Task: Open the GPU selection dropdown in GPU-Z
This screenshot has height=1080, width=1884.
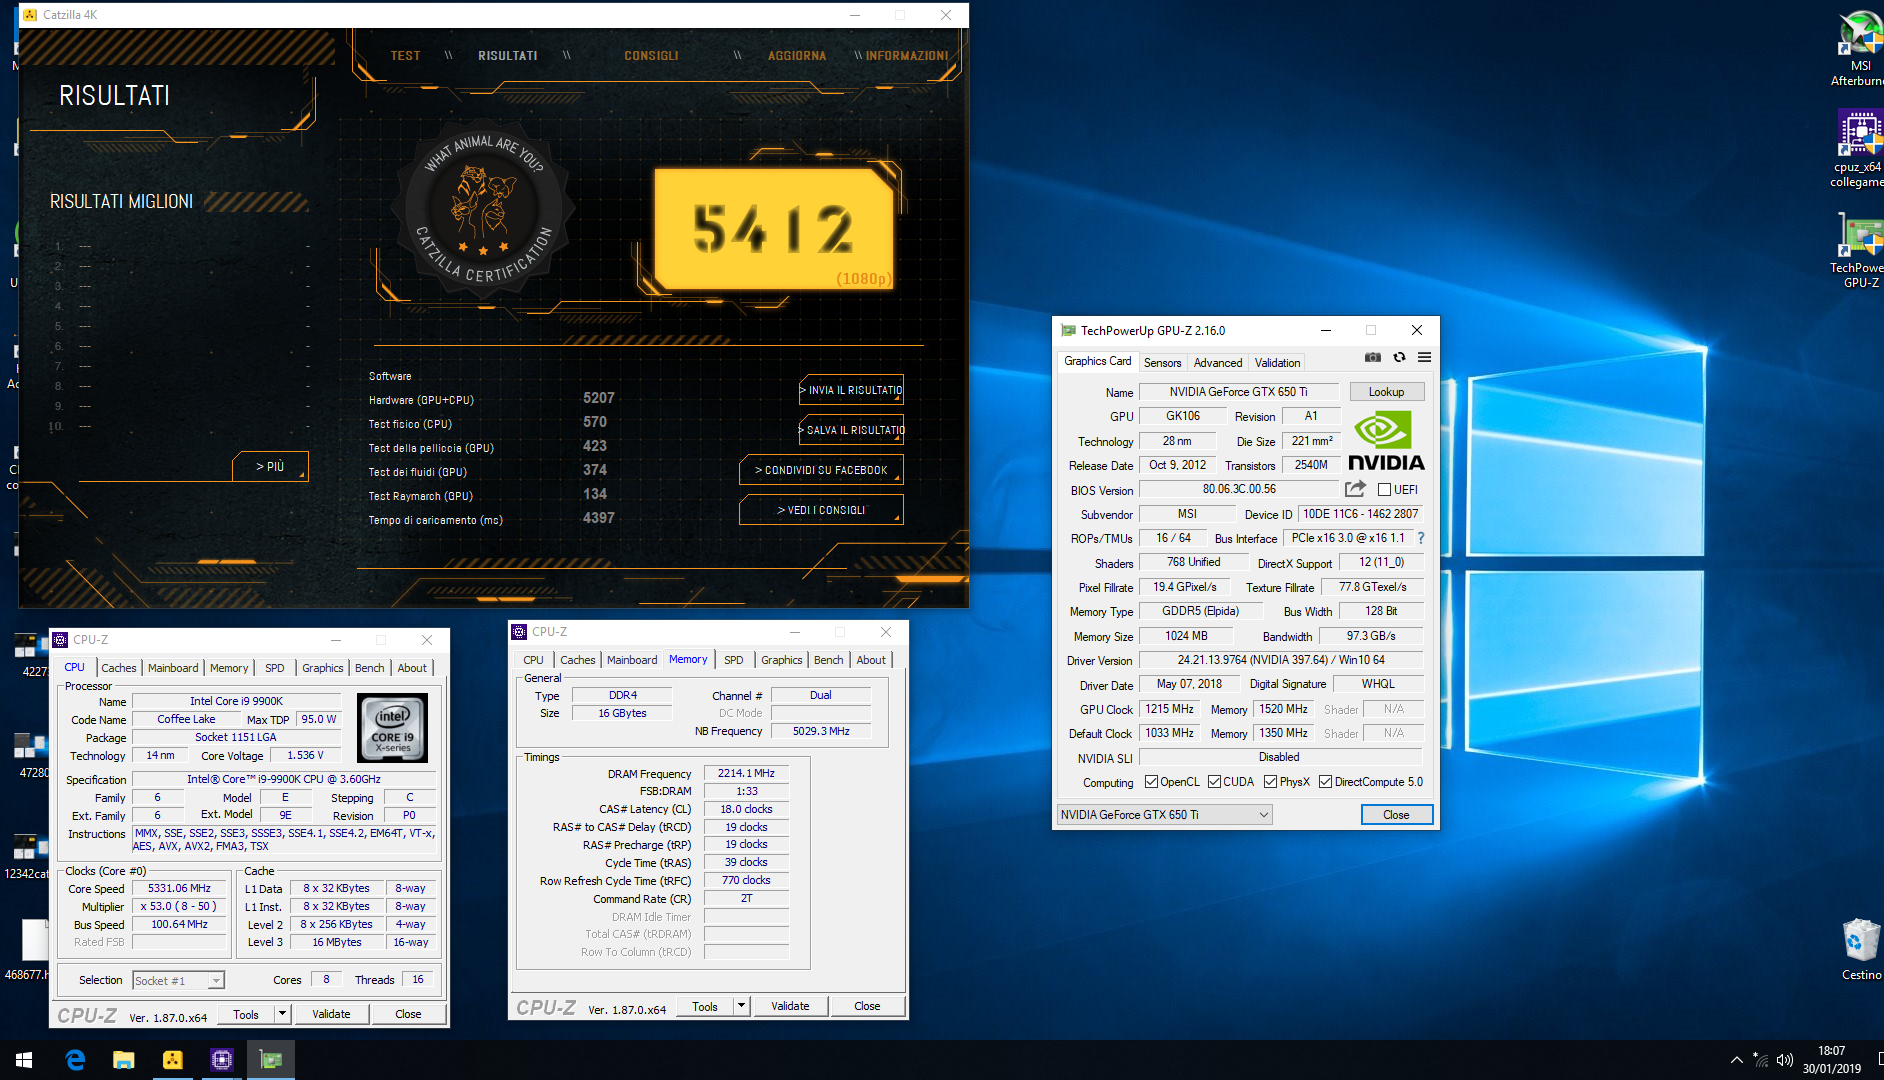Action: 1164,815
